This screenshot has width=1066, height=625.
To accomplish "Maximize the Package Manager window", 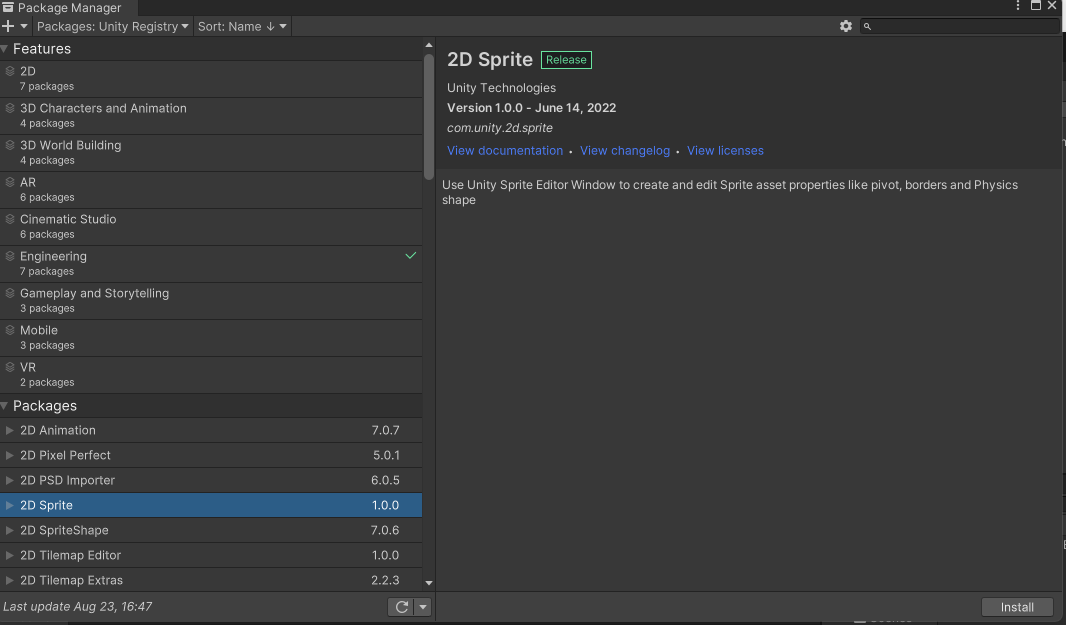I will 1035,6.
